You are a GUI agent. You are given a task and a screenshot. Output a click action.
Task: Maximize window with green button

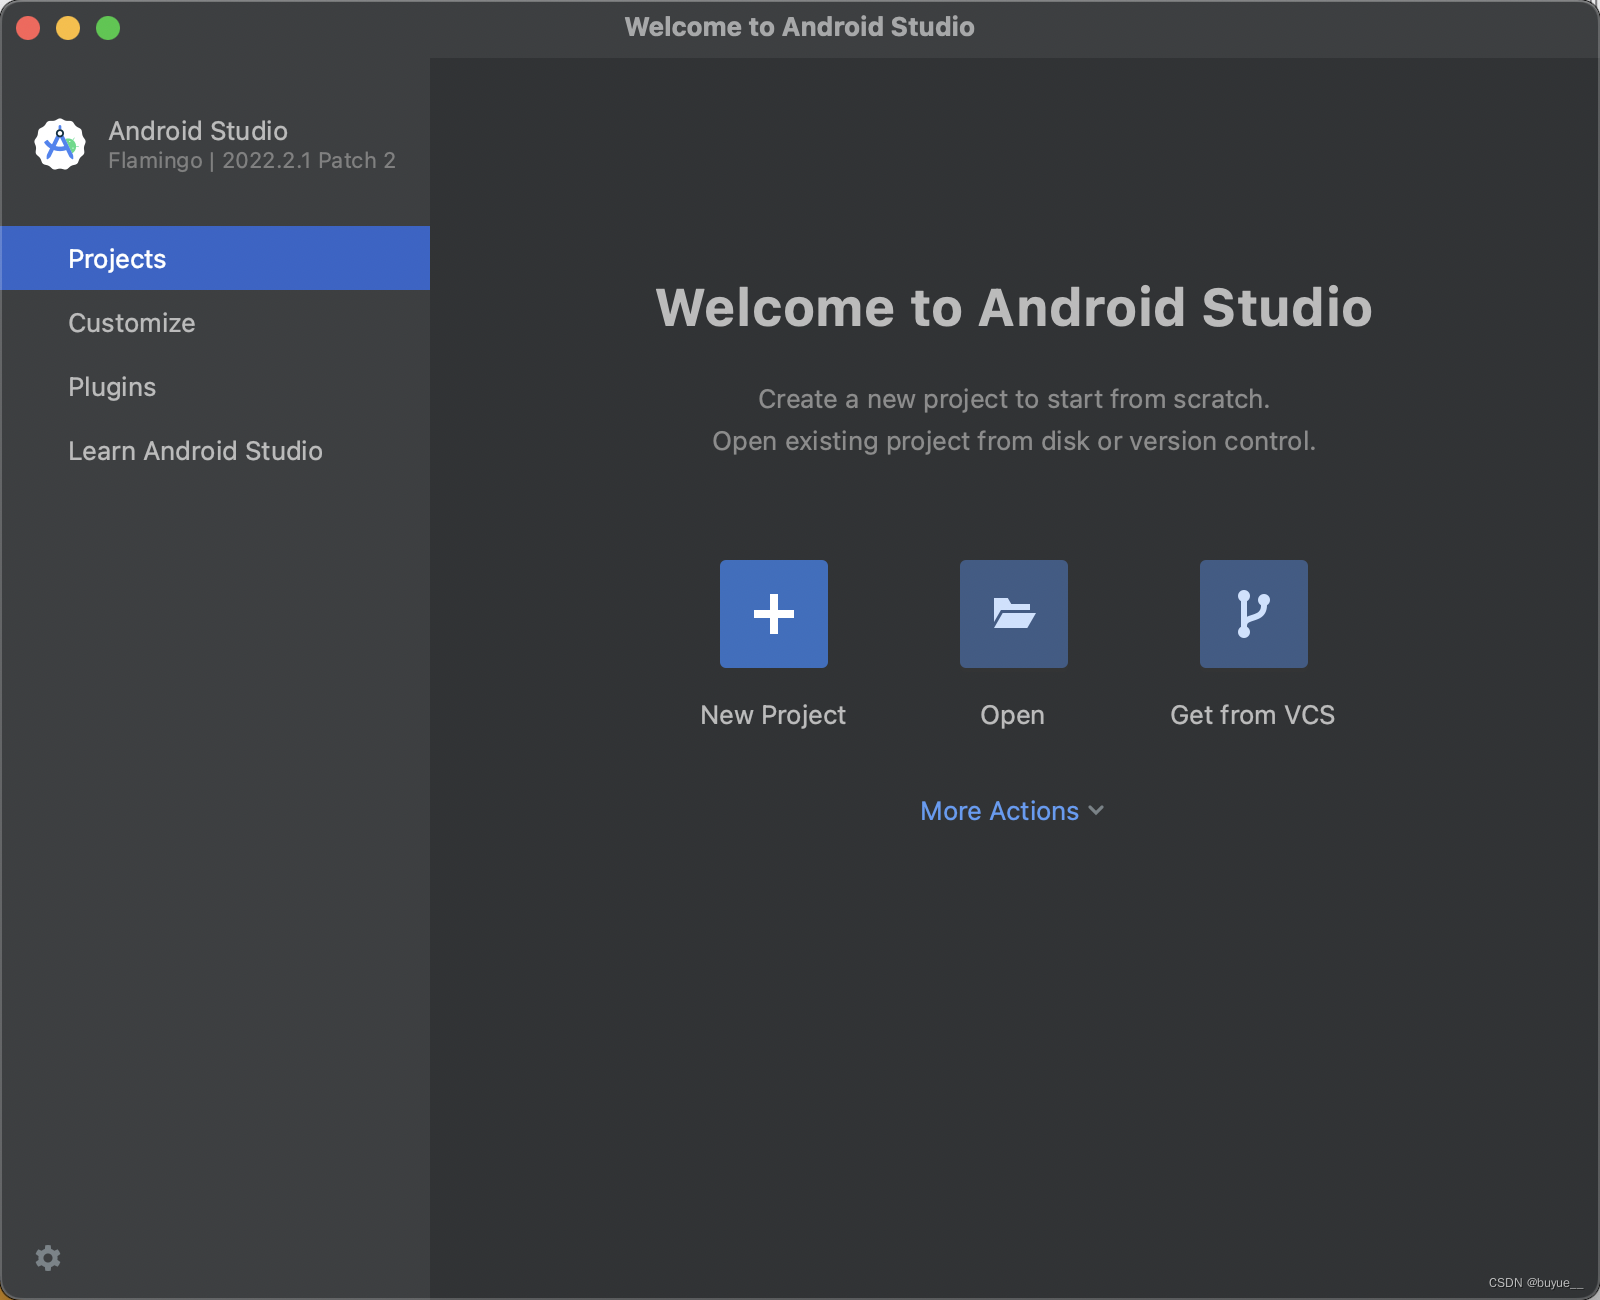(x=108, y=28)
